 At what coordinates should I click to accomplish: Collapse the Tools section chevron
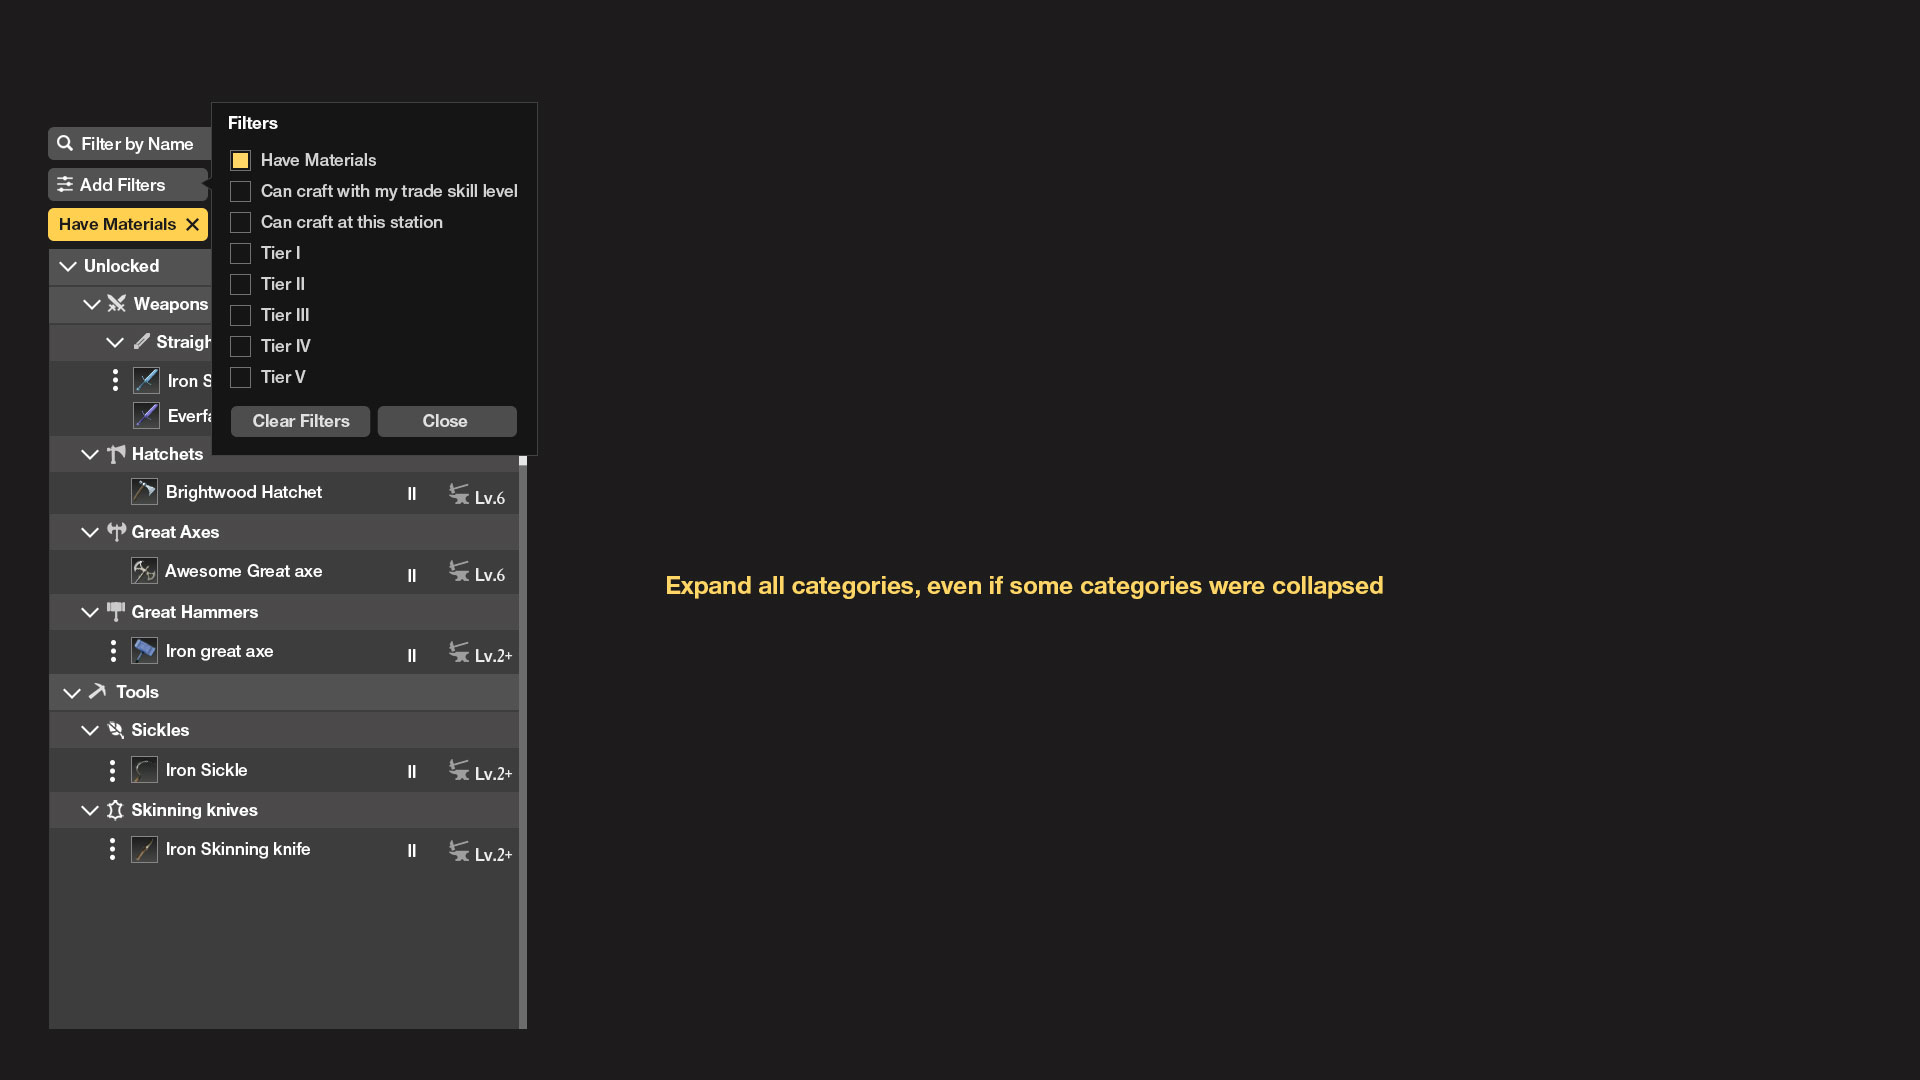[72, 692]
